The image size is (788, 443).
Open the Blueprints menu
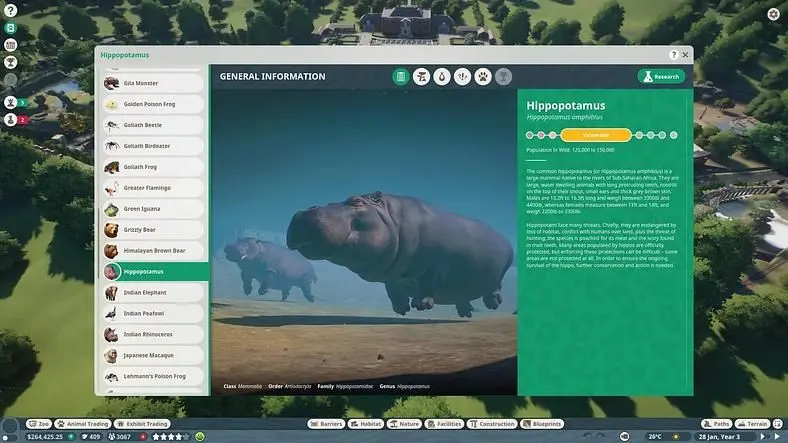click(542, 424)
